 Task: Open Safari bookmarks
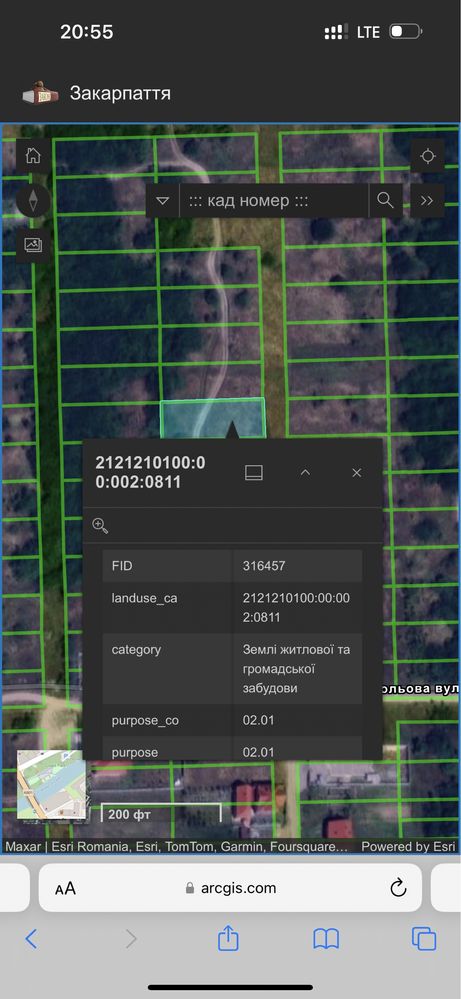click(326, 938)
